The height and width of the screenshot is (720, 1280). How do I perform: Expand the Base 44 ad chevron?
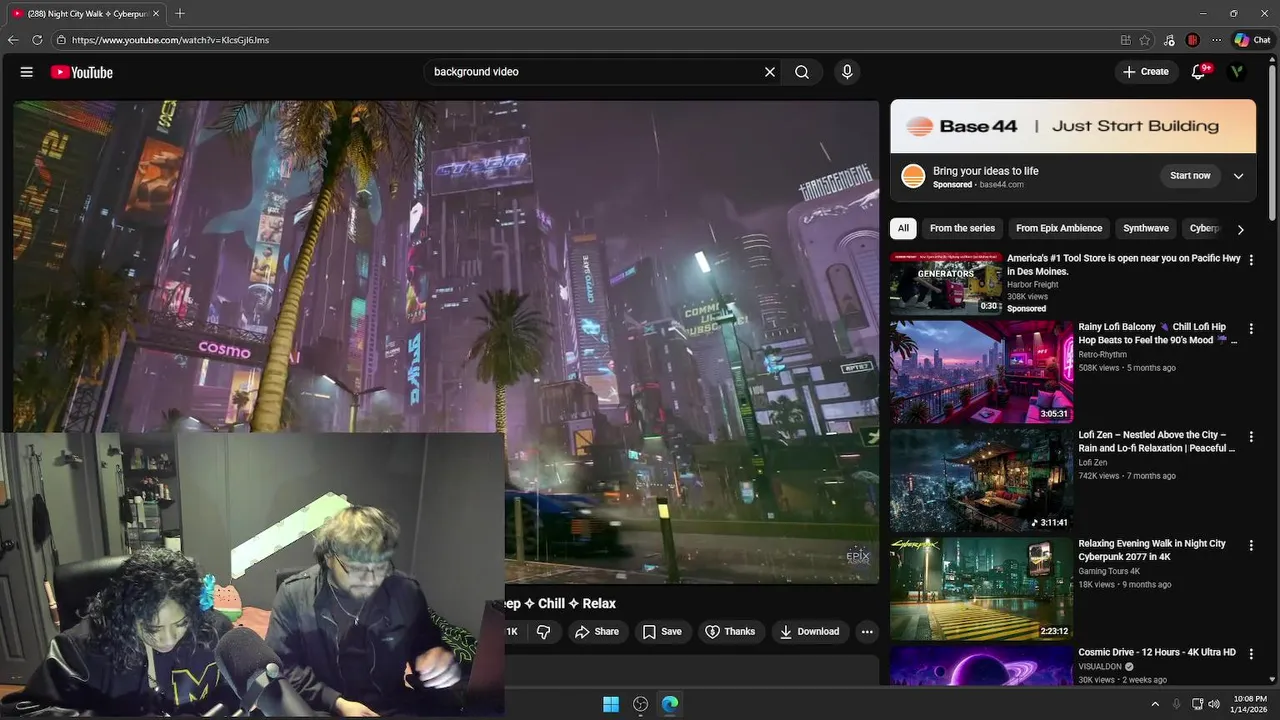[1238, 176]
